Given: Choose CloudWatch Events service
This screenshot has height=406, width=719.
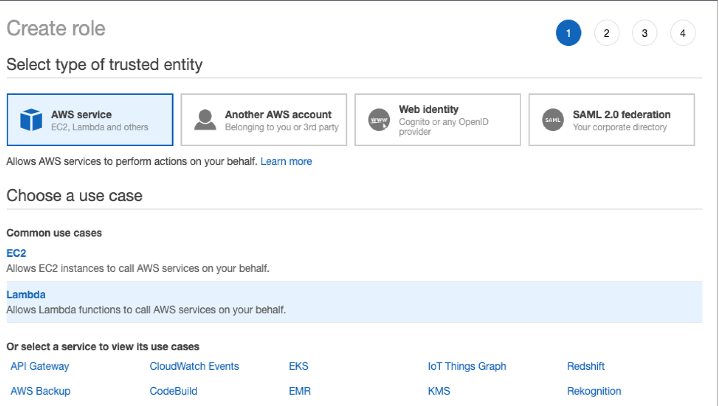Looking at the screenshot, I should point(194,366).
